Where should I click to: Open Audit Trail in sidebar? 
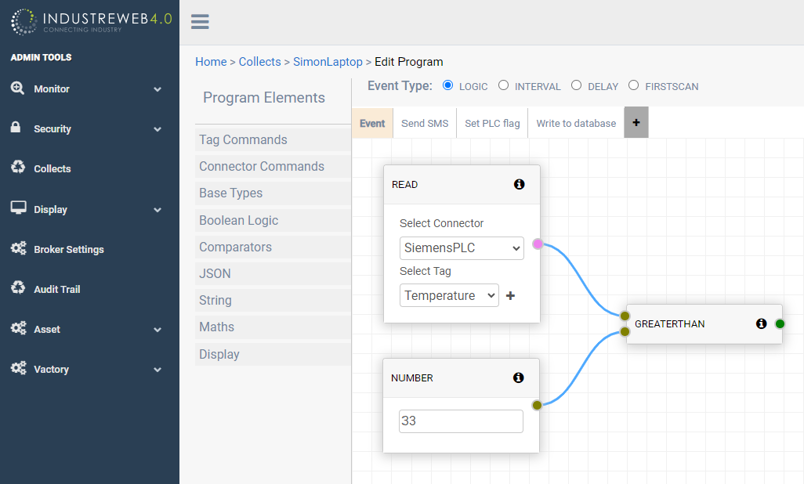pos(57,289)
